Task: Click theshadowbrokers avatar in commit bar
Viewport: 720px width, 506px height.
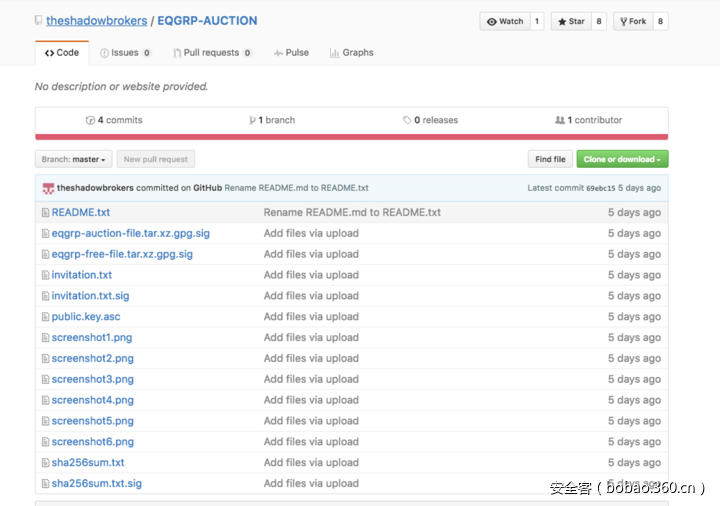Action: (x=48, y=188)
